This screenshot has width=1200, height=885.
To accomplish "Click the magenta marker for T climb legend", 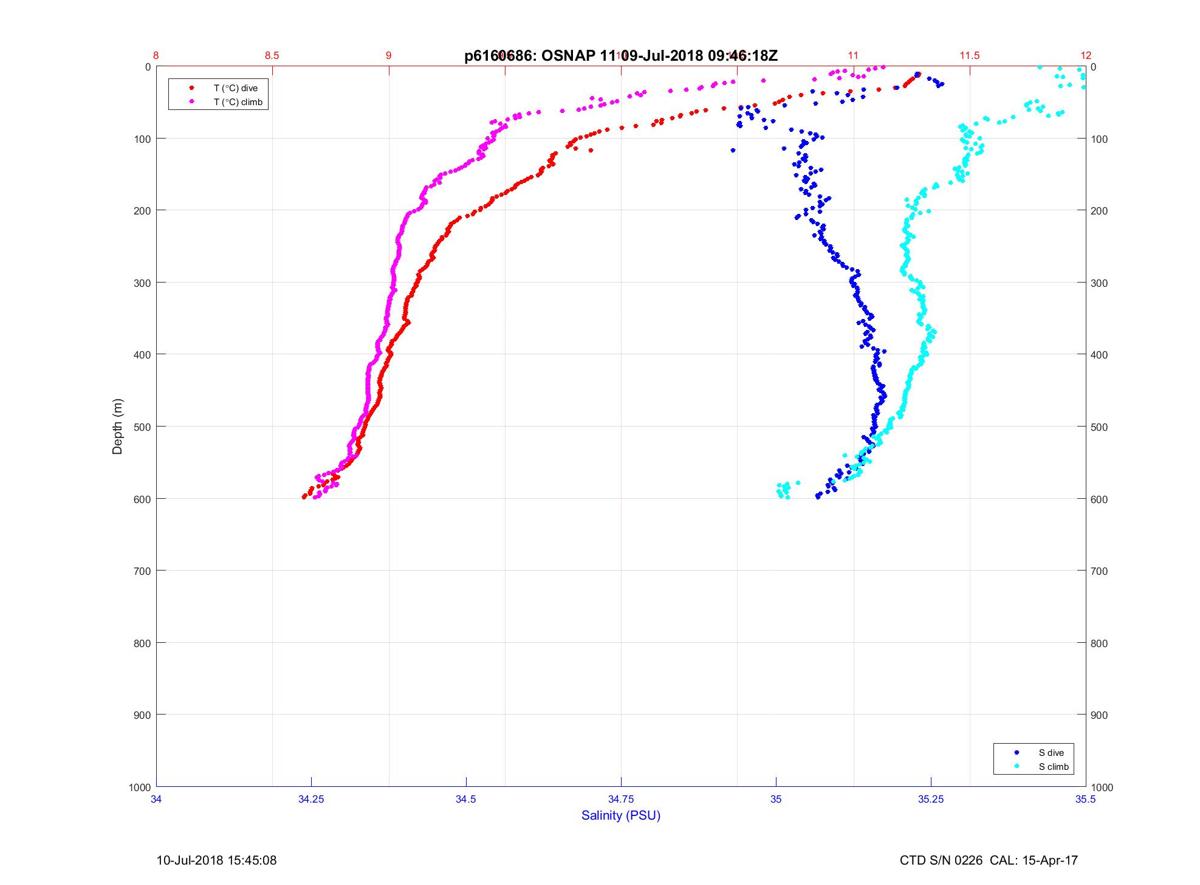I will [x=191, y=102].
